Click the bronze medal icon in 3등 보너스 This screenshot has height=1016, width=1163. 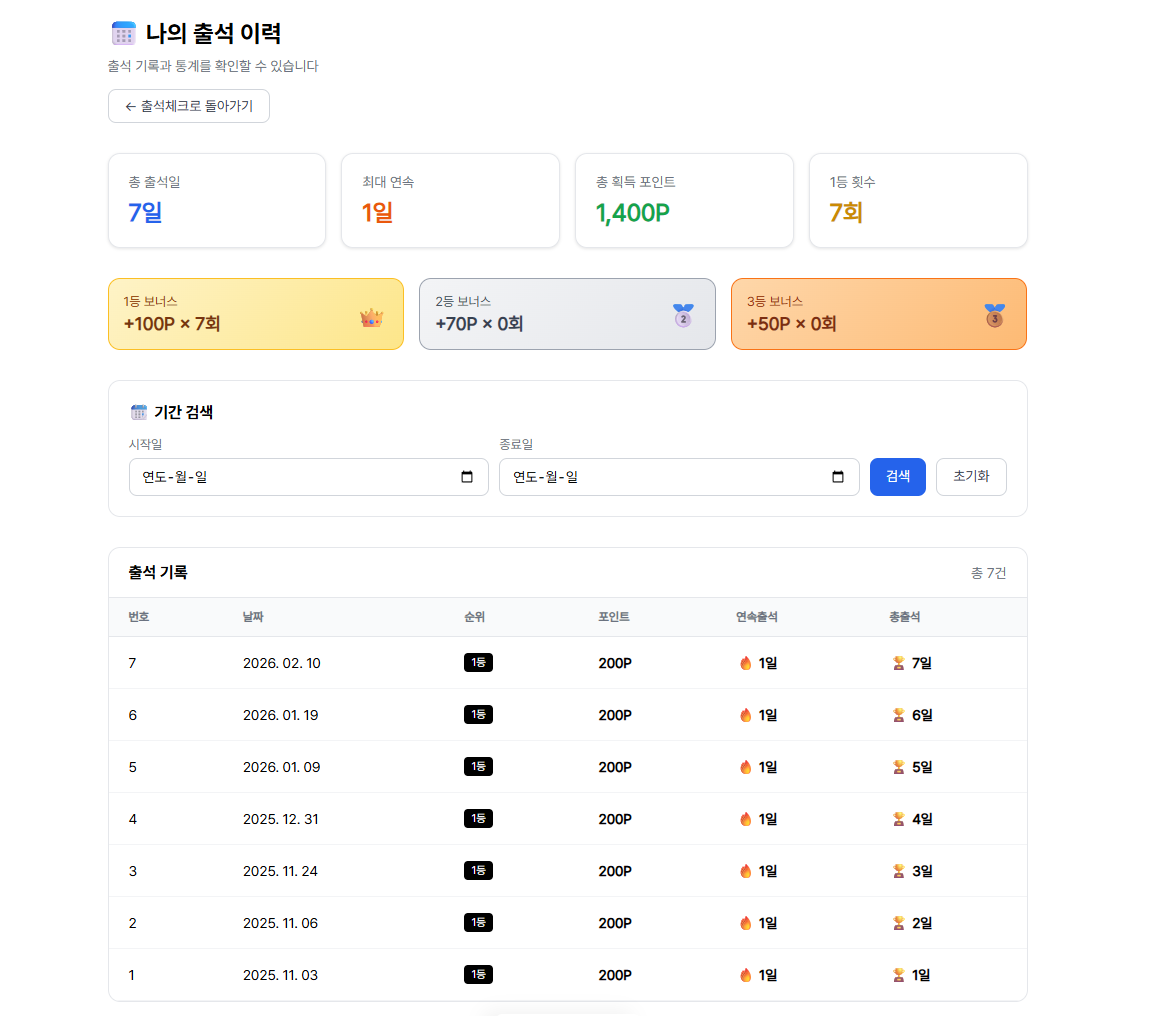click(994, 316)
